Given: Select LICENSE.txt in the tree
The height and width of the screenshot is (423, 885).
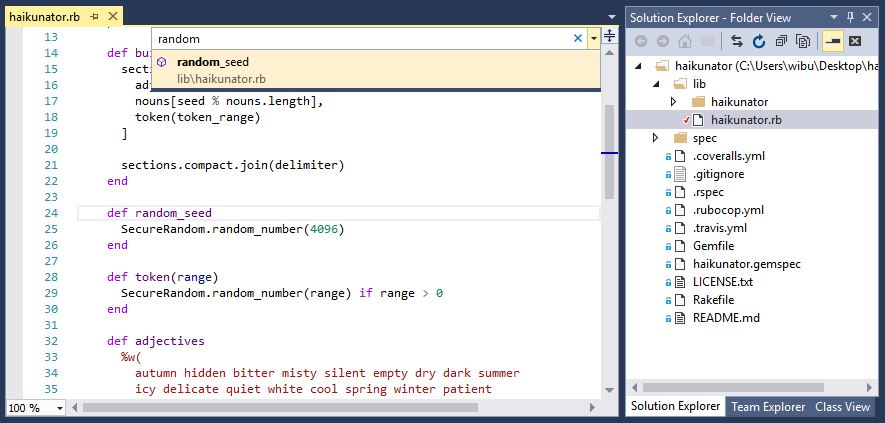Looking at the screenshot, I should (x=722, y=282).
